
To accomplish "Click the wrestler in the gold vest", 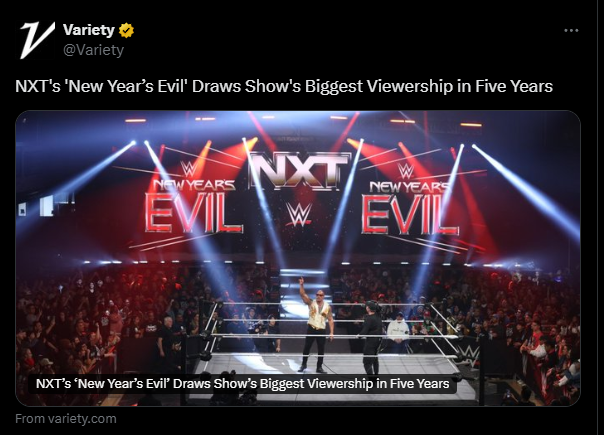I will click(316, 324).
